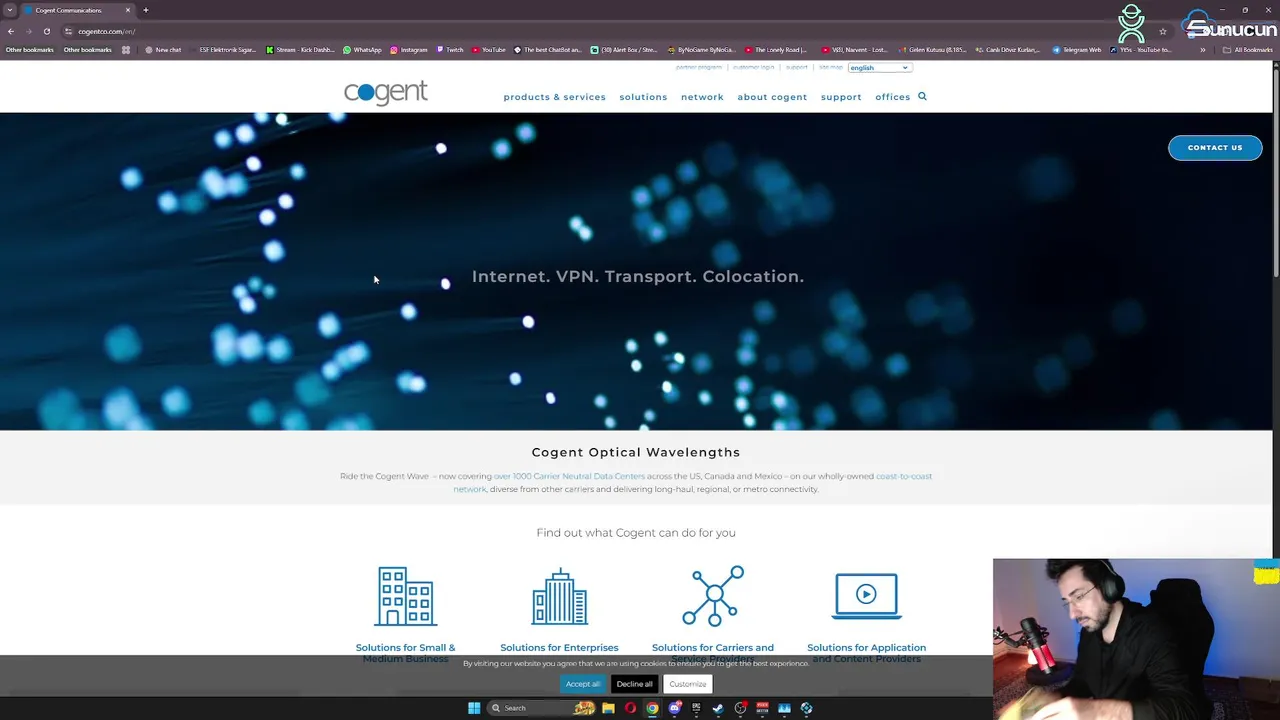The image size is (1280, 720).
Task: Open the YouTube bookmark
Action: 489,50
